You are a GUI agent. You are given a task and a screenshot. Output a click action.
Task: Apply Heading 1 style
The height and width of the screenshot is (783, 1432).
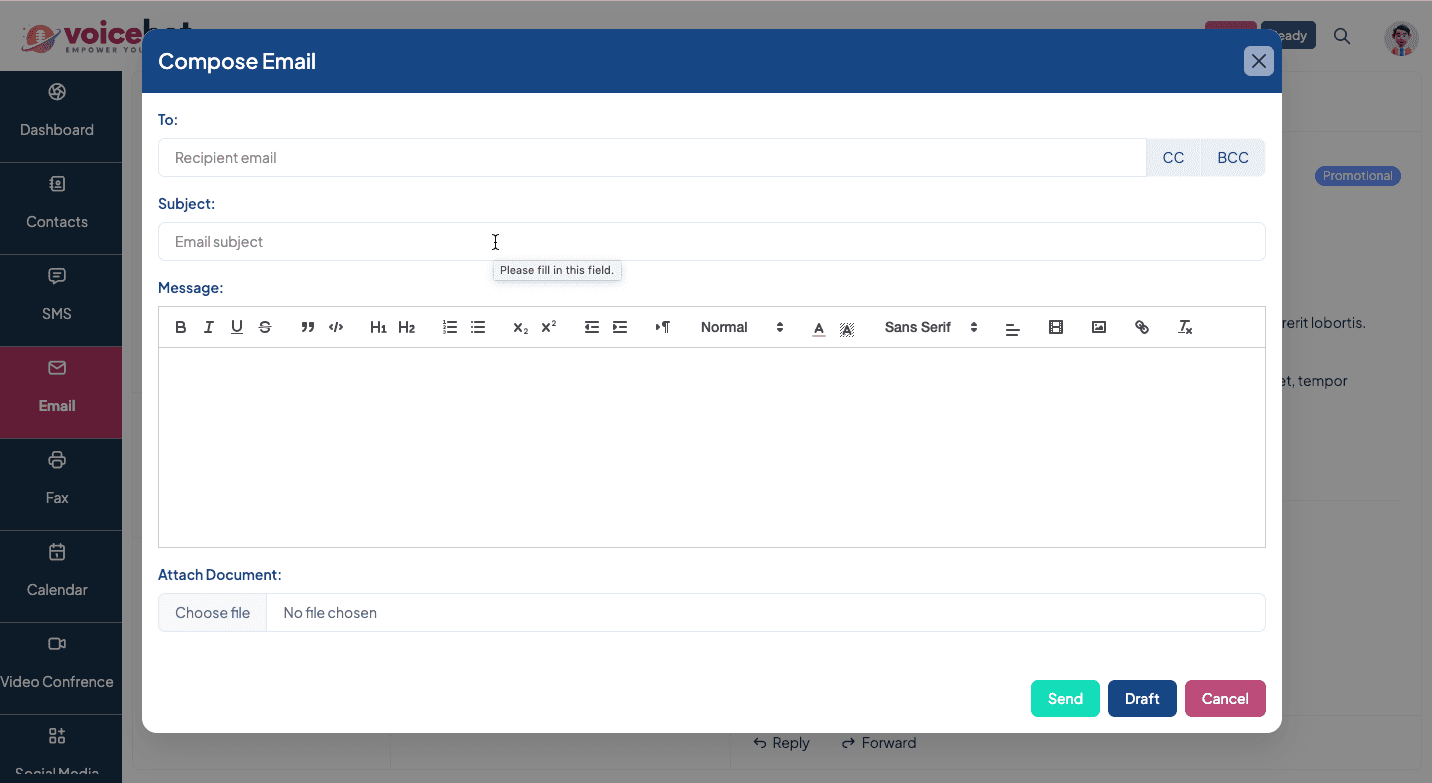[x=378, y=327]
